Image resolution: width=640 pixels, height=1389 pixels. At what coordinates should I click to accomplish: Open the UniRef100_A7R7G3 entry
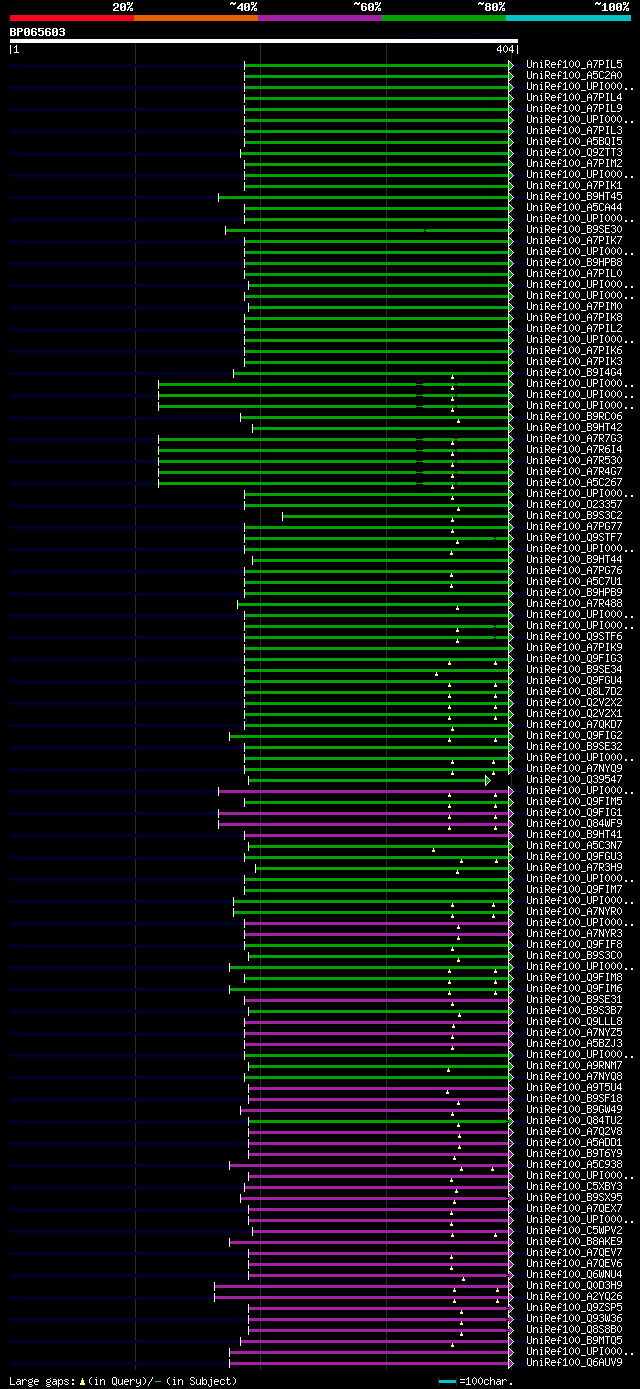click(x=574, y=438)
